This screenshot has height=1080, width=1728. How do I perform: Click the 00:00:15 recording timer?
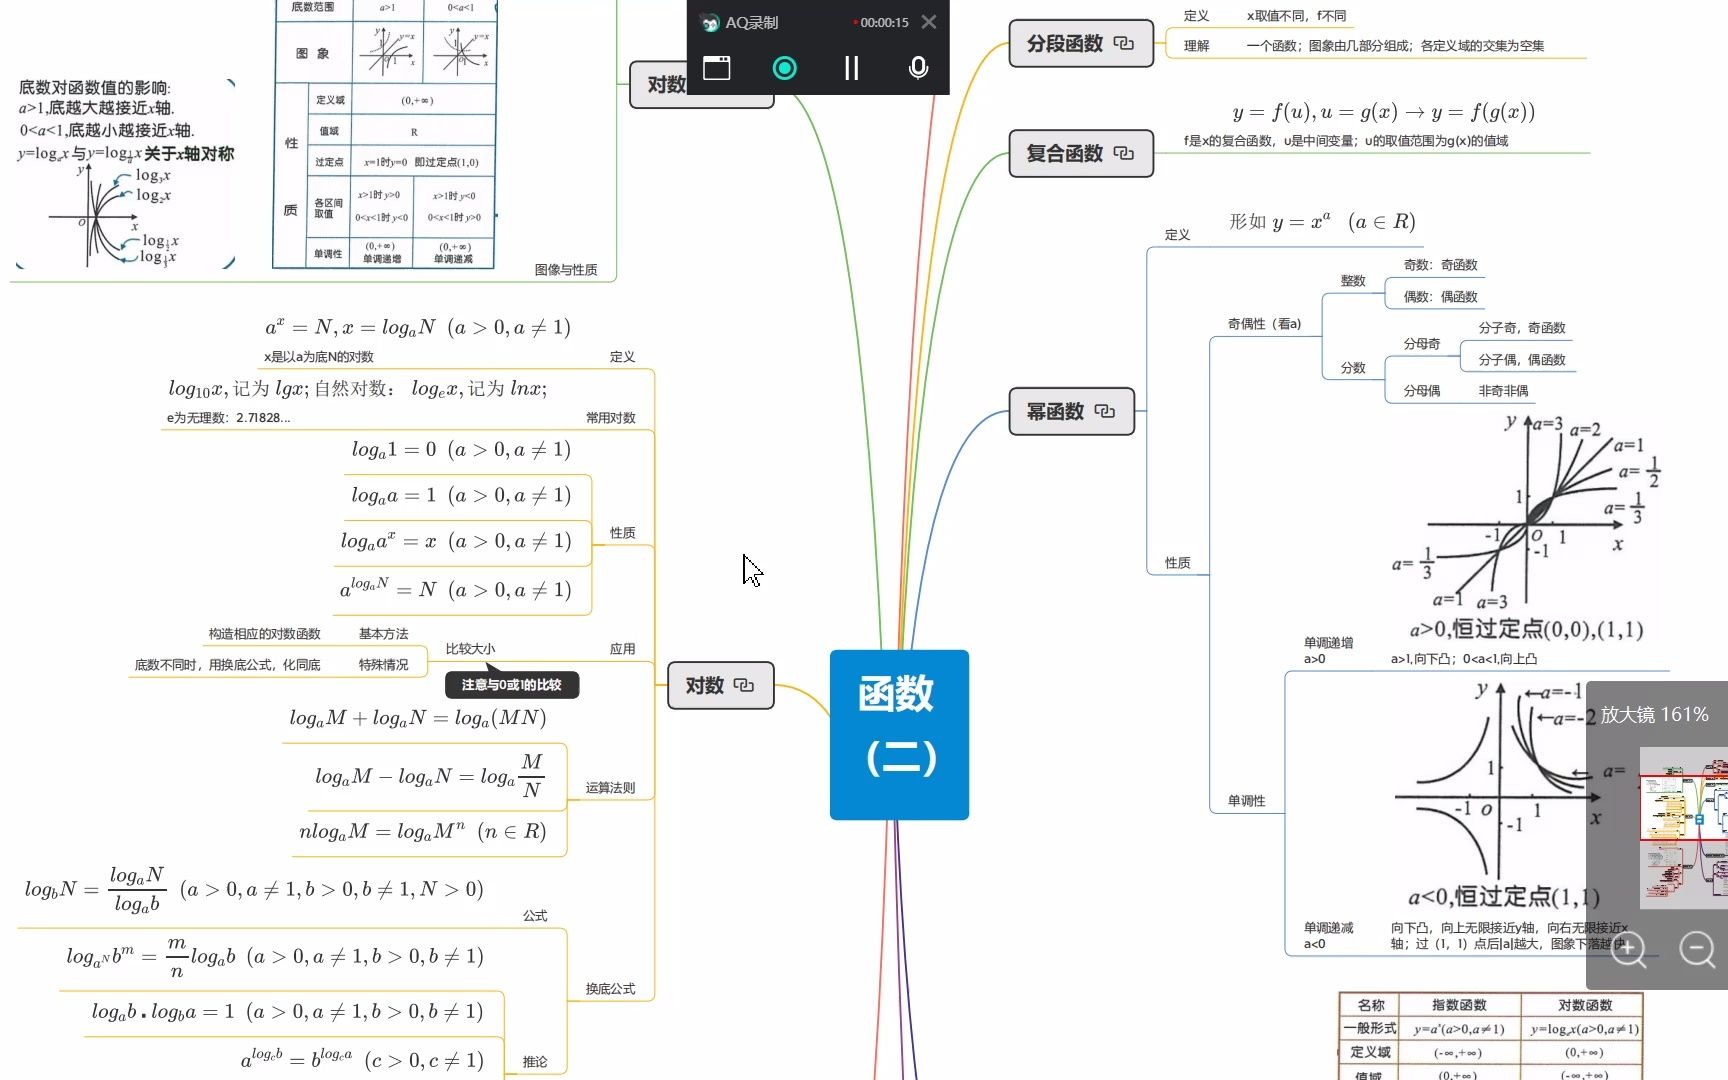coord(884,22)
